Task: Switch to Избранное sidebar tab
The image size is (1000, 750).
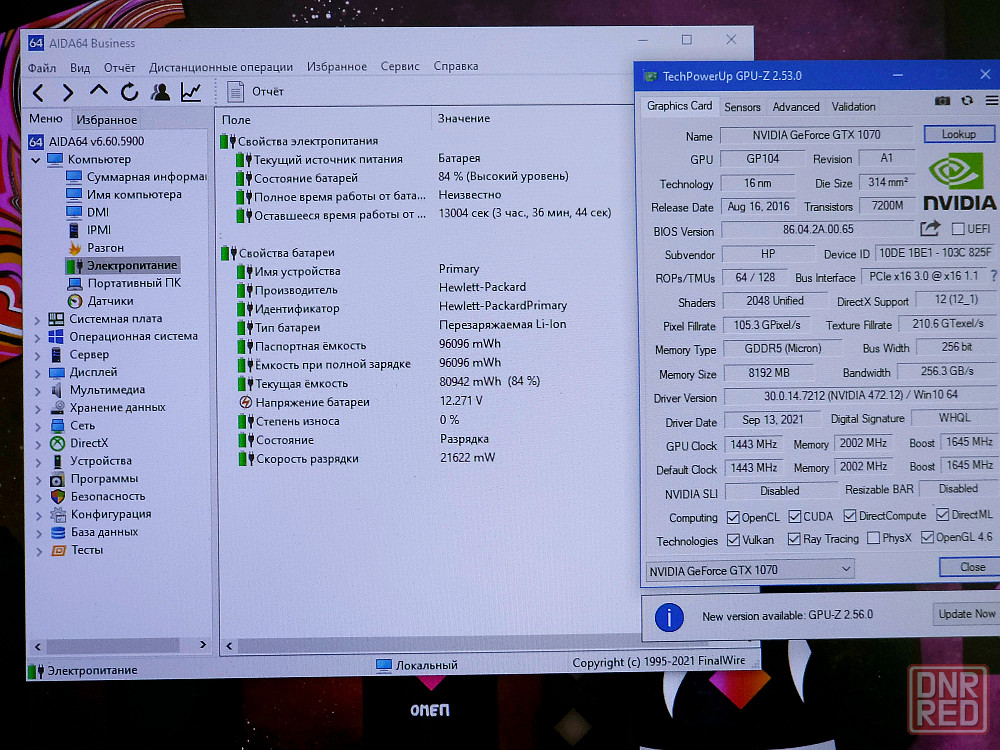Action: tap(107, 120)
